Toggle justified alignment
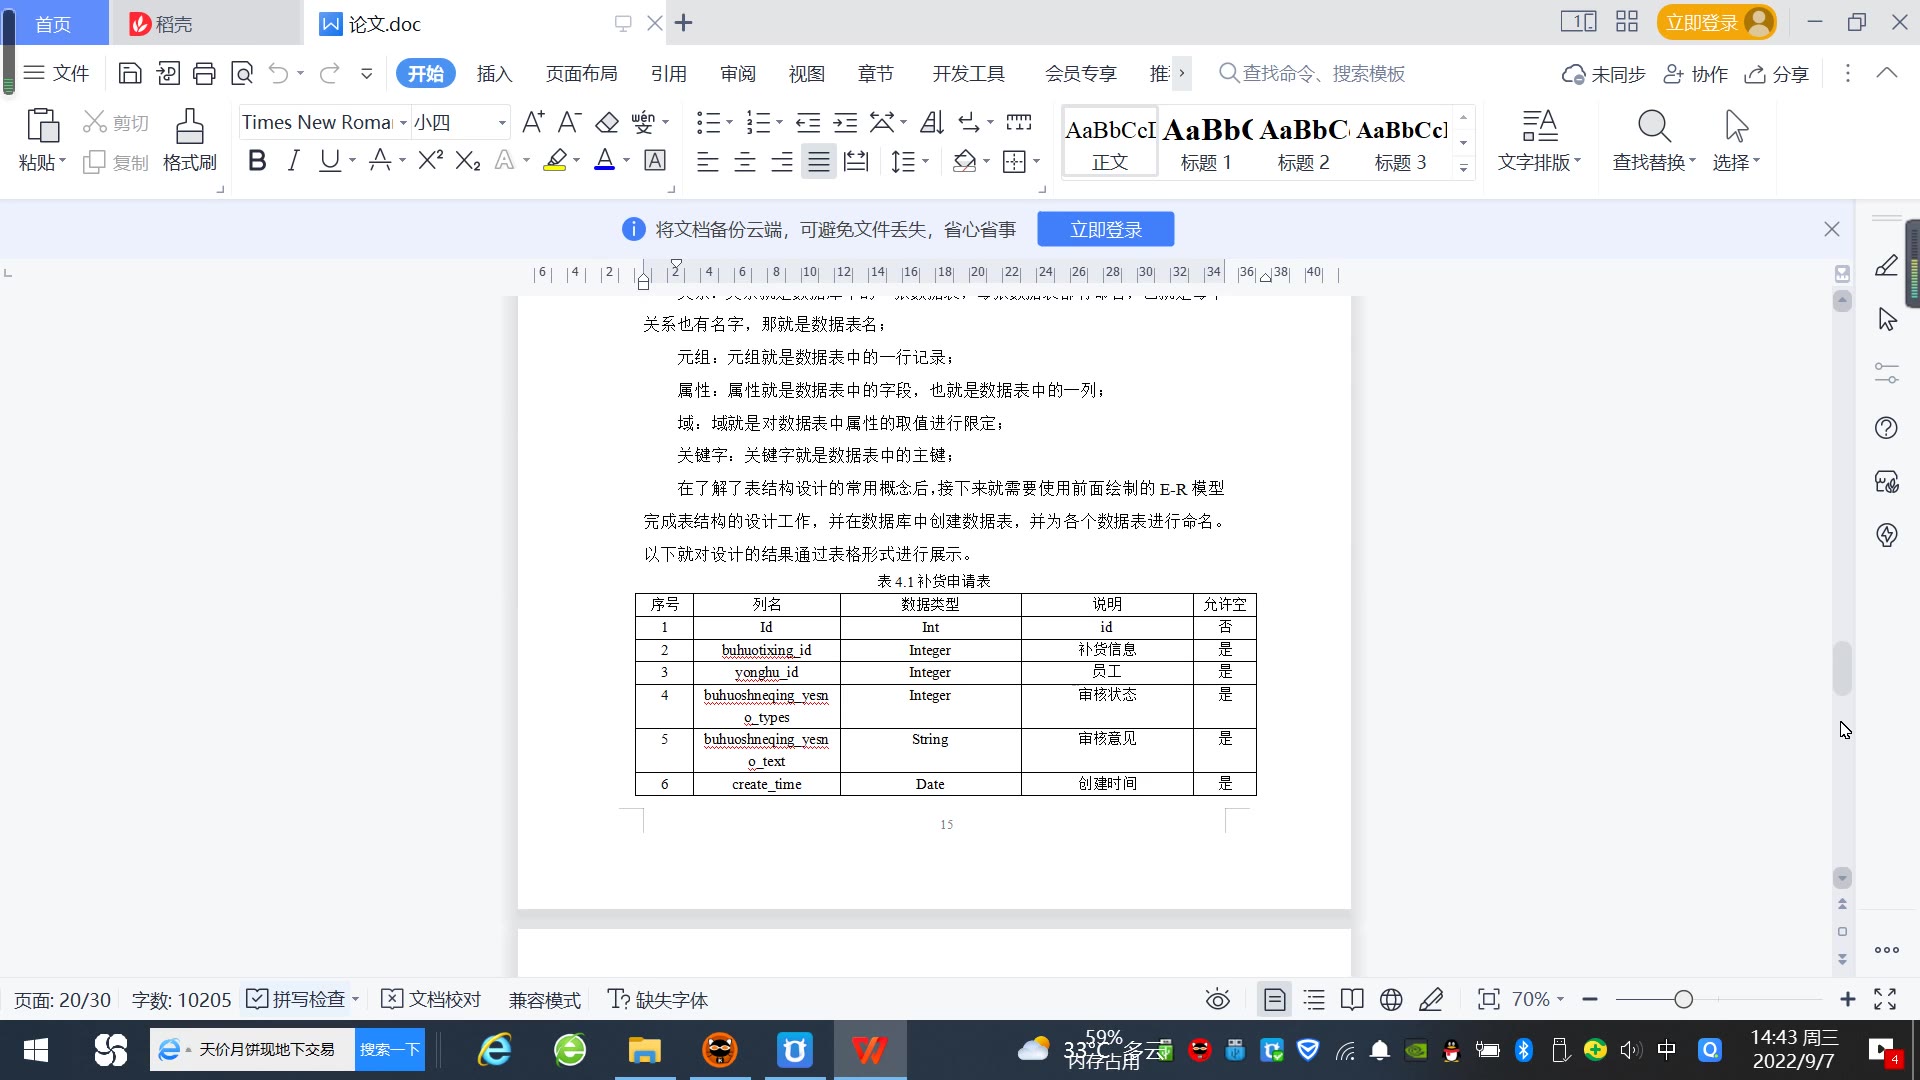Screen dimensions: 1920x1080 [819, 161]
